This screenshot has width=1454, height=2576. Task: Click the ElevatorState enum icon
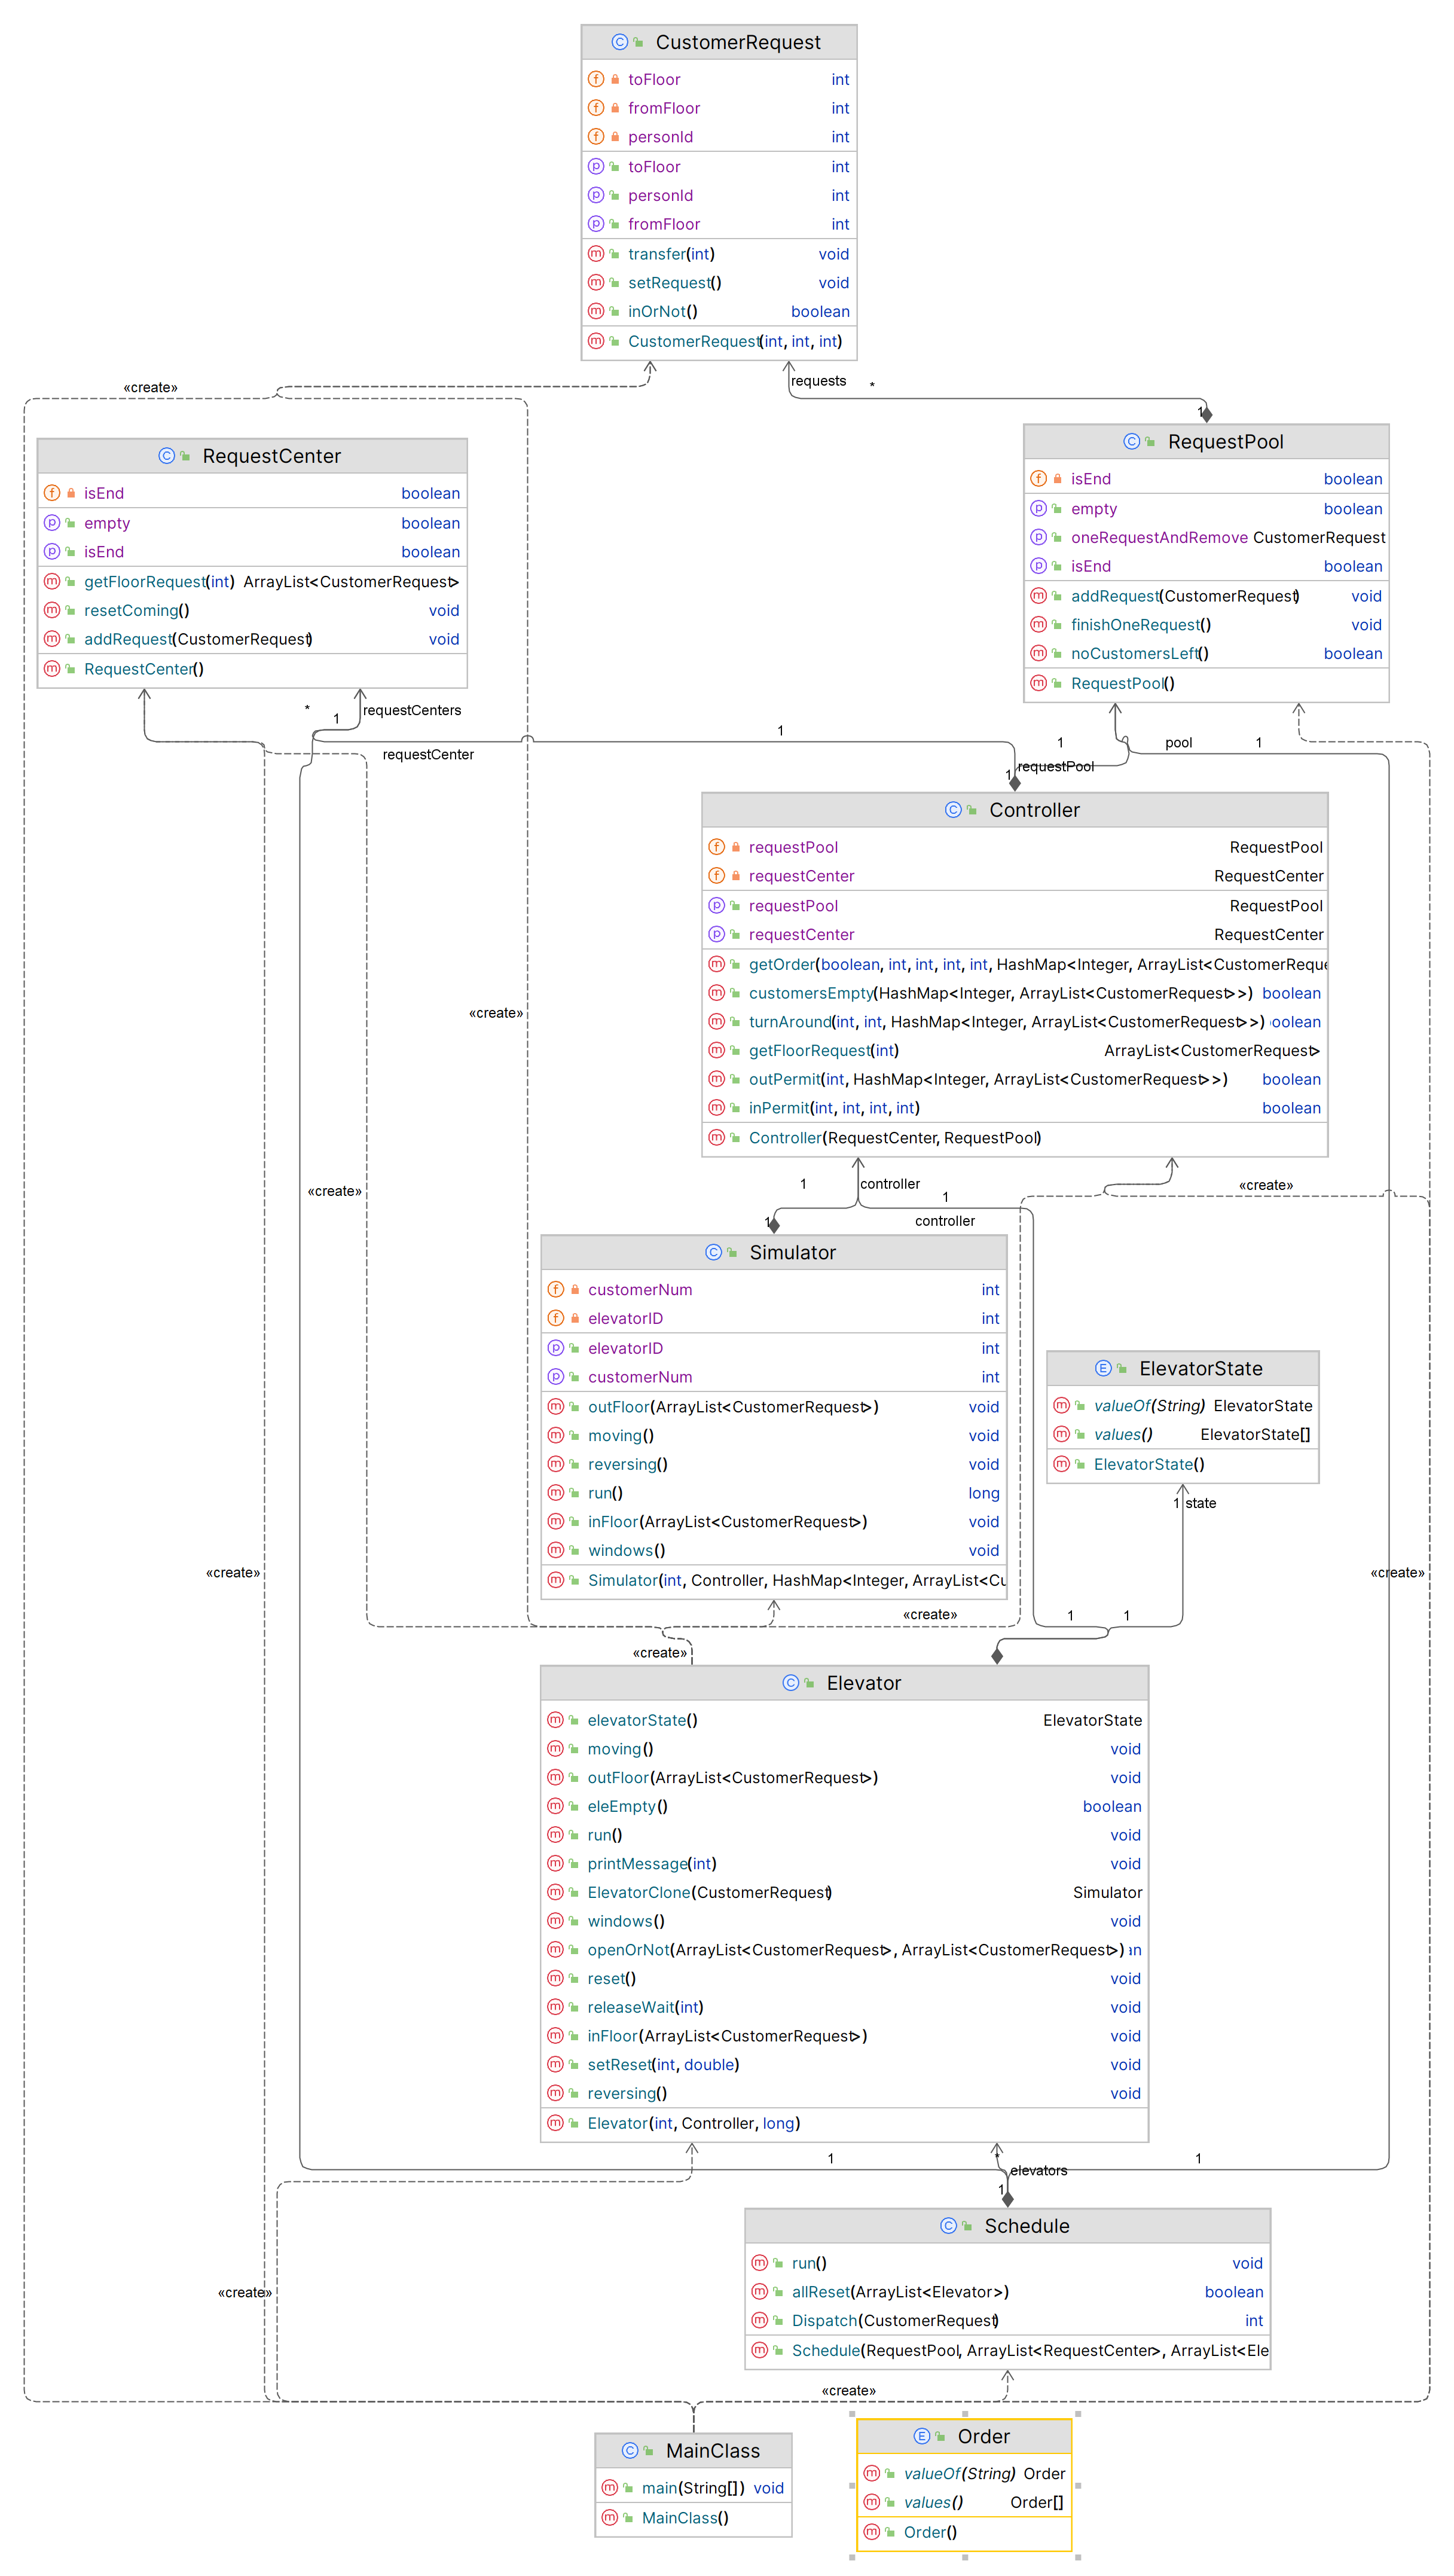click(1104, 1367)
